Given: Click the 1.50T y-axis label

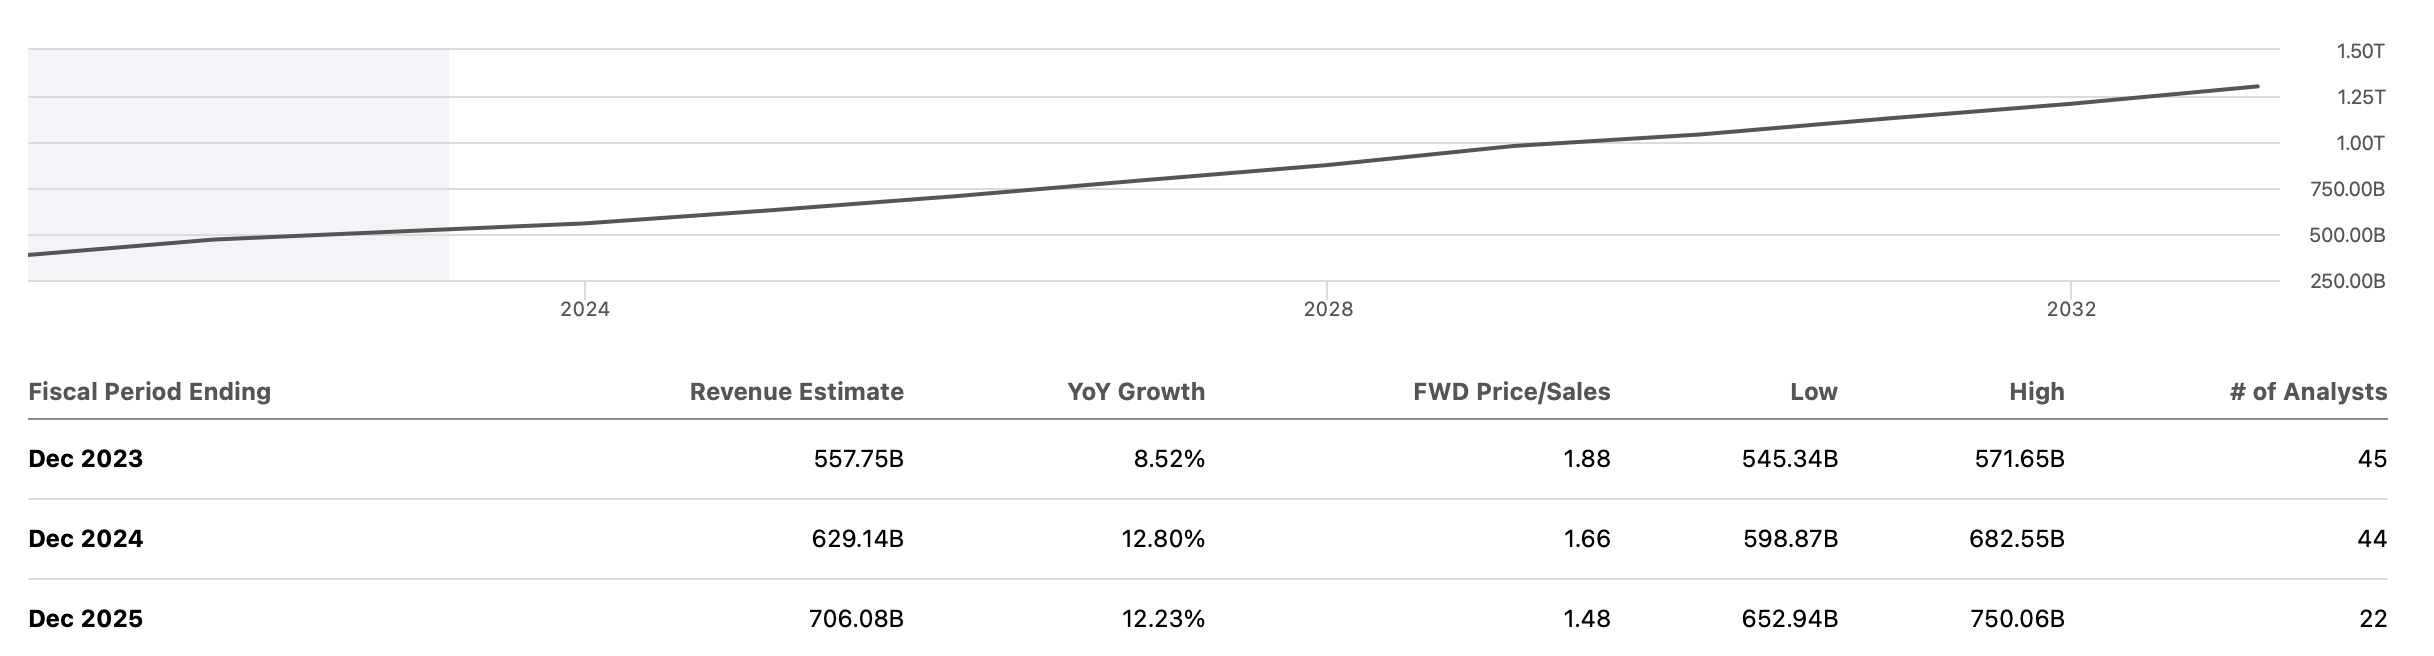Looking at the screenshot, I should coord(2360,51).
